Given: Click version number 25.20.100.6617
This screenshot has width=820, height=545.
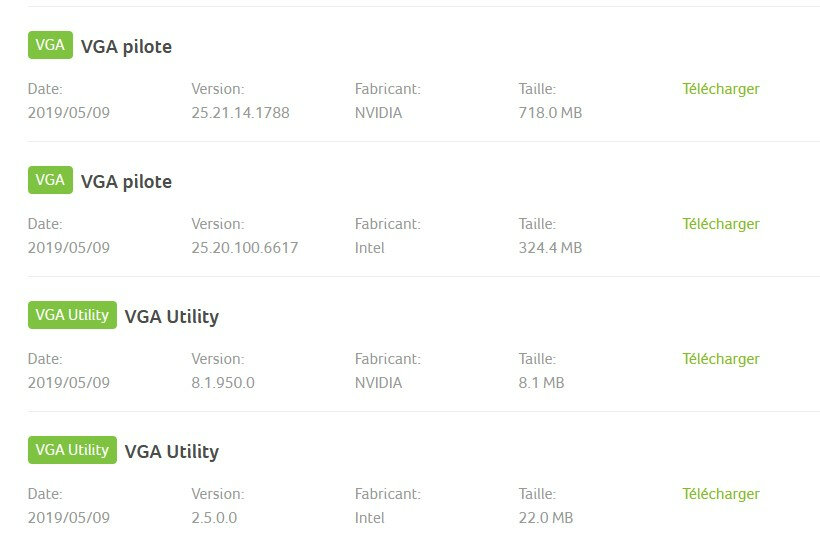Looking at the screenshot, I should (x=244, y=248).
